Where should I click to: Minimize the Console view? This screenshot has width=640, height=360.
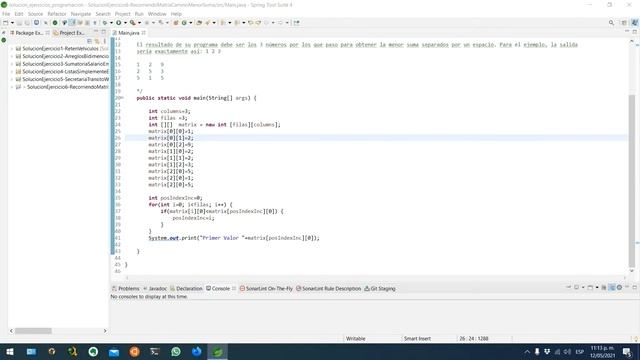627,287
